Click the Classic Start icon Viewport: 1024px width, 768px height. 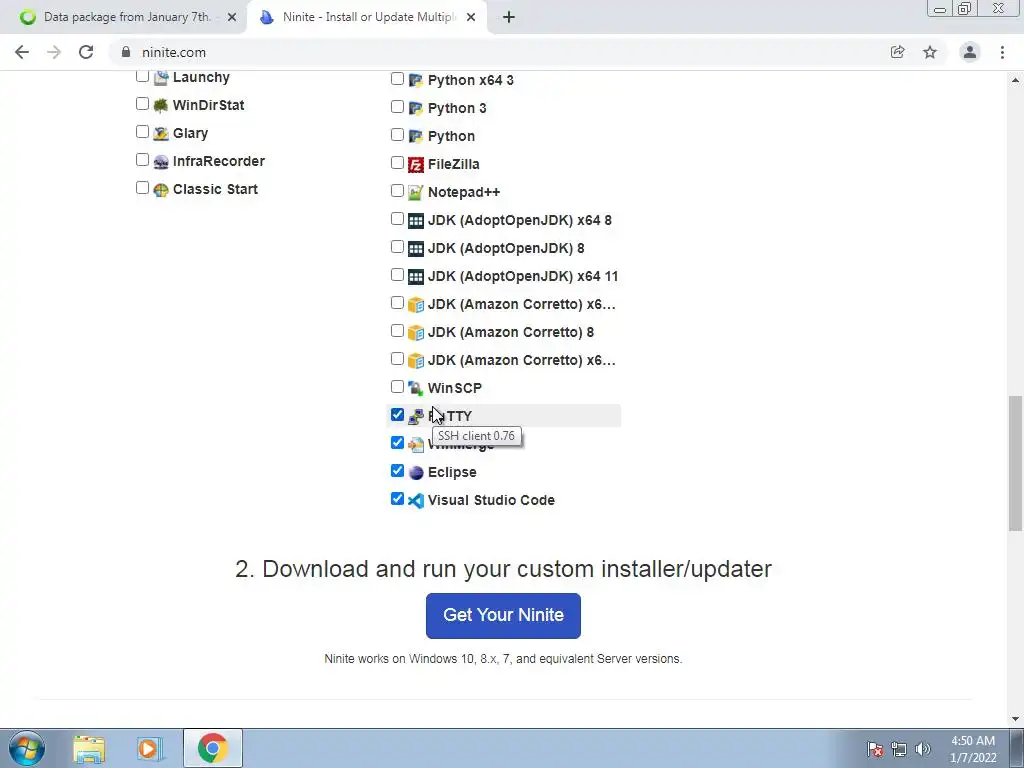pyautogui.click(x=161, y=189)
